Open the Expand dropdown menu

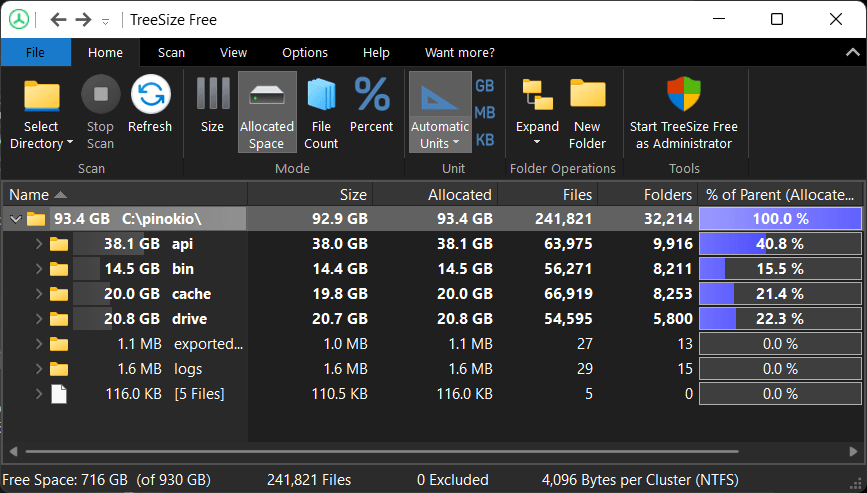click(x=537, y=143)
